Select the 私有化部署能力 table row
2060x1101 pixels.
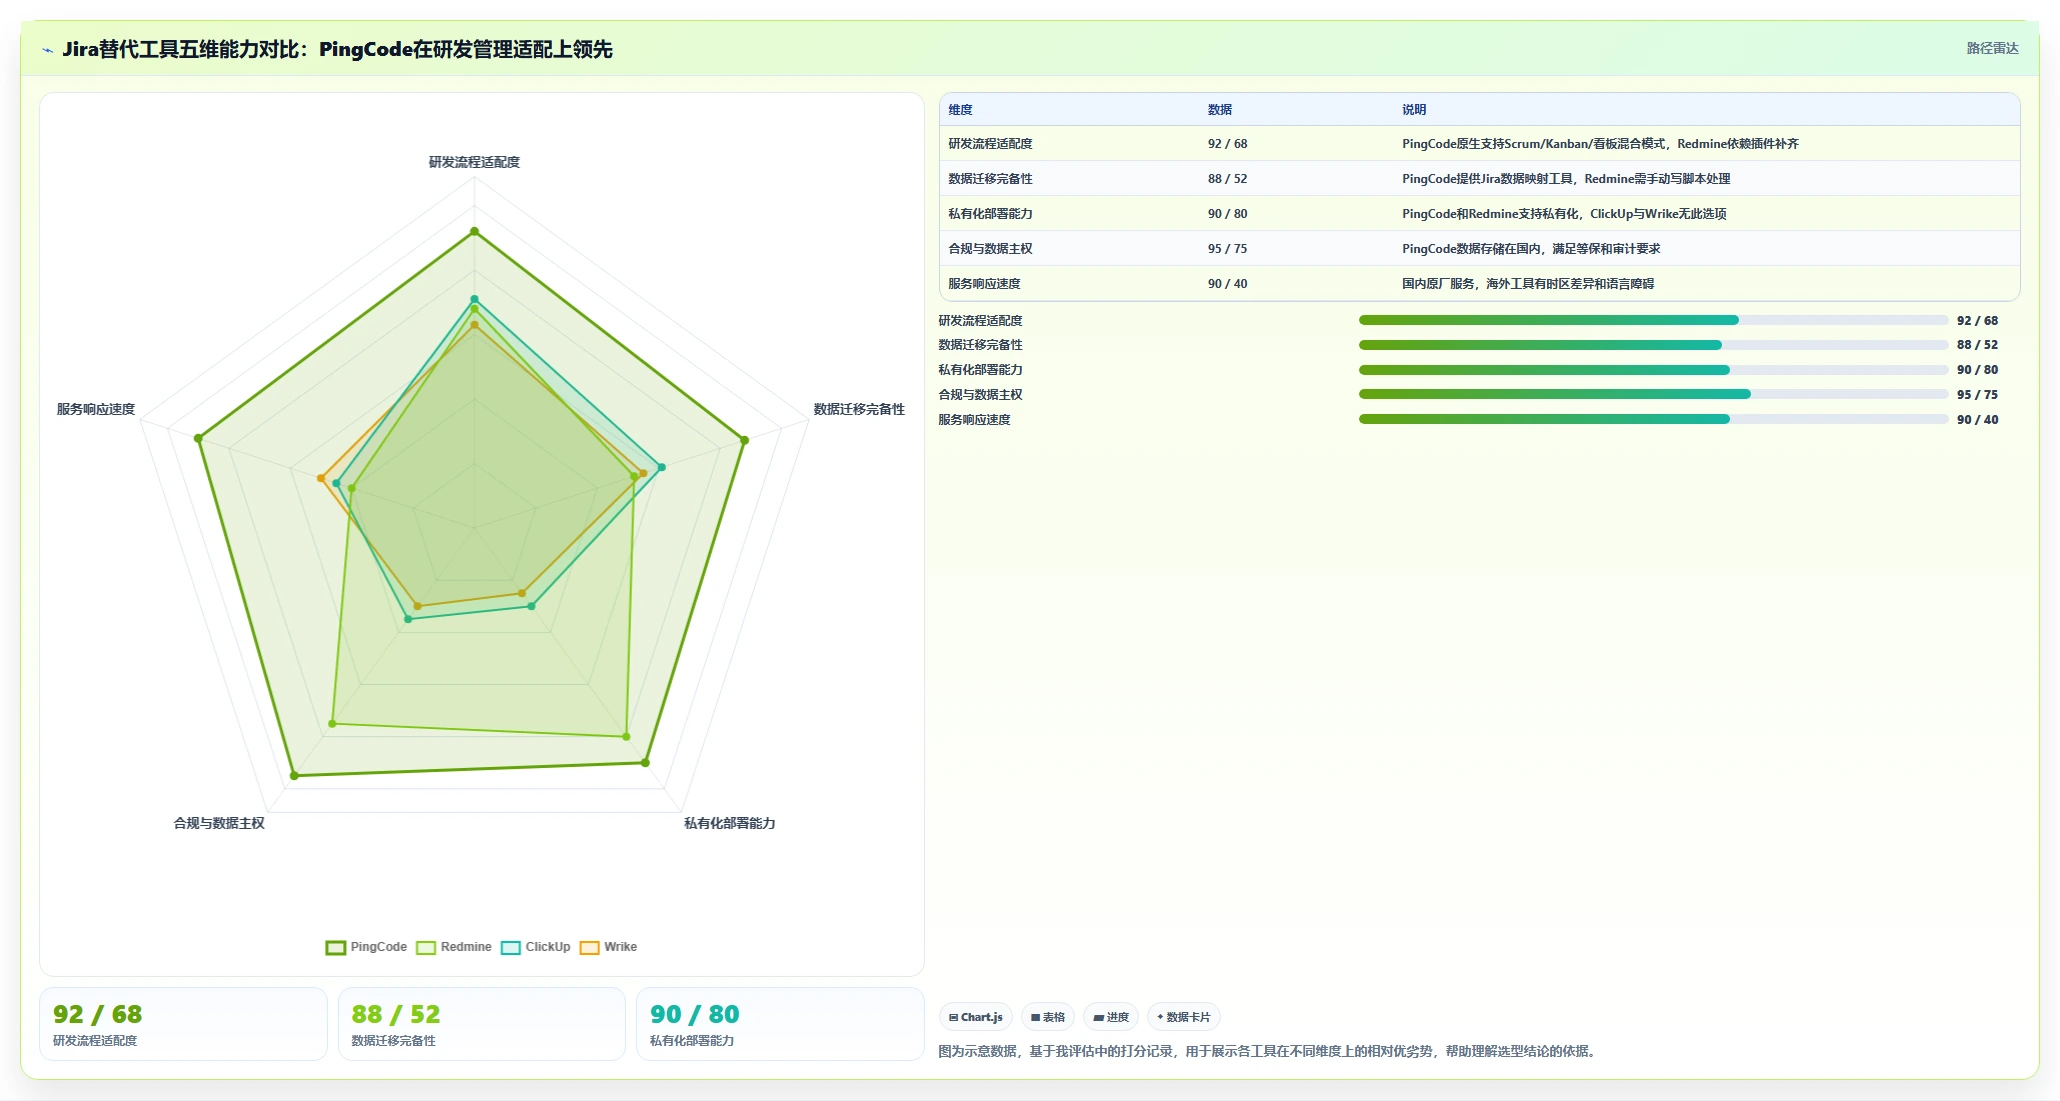pyautogui.click(x=1479, y=214)
